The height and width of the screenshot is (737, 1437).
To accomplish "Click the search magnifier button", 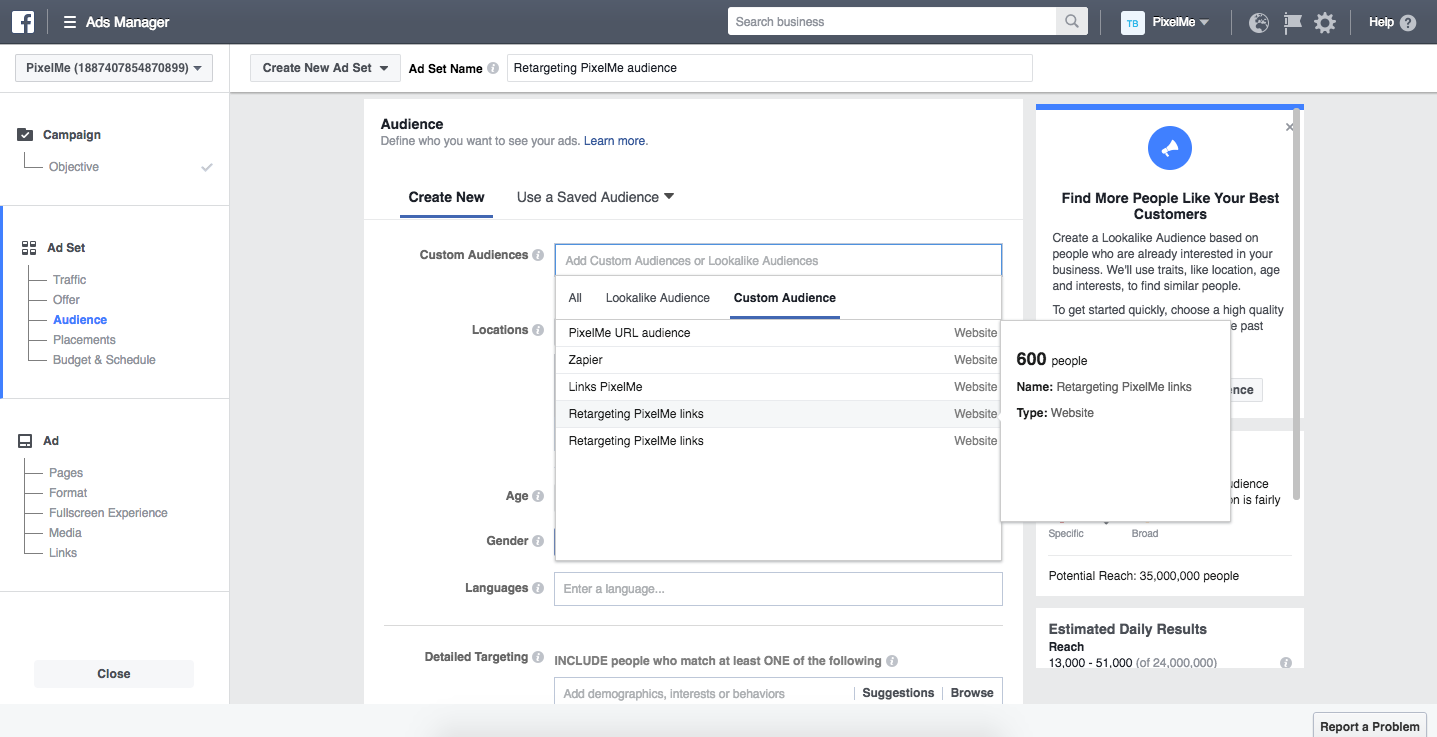I will [1071, 22].
